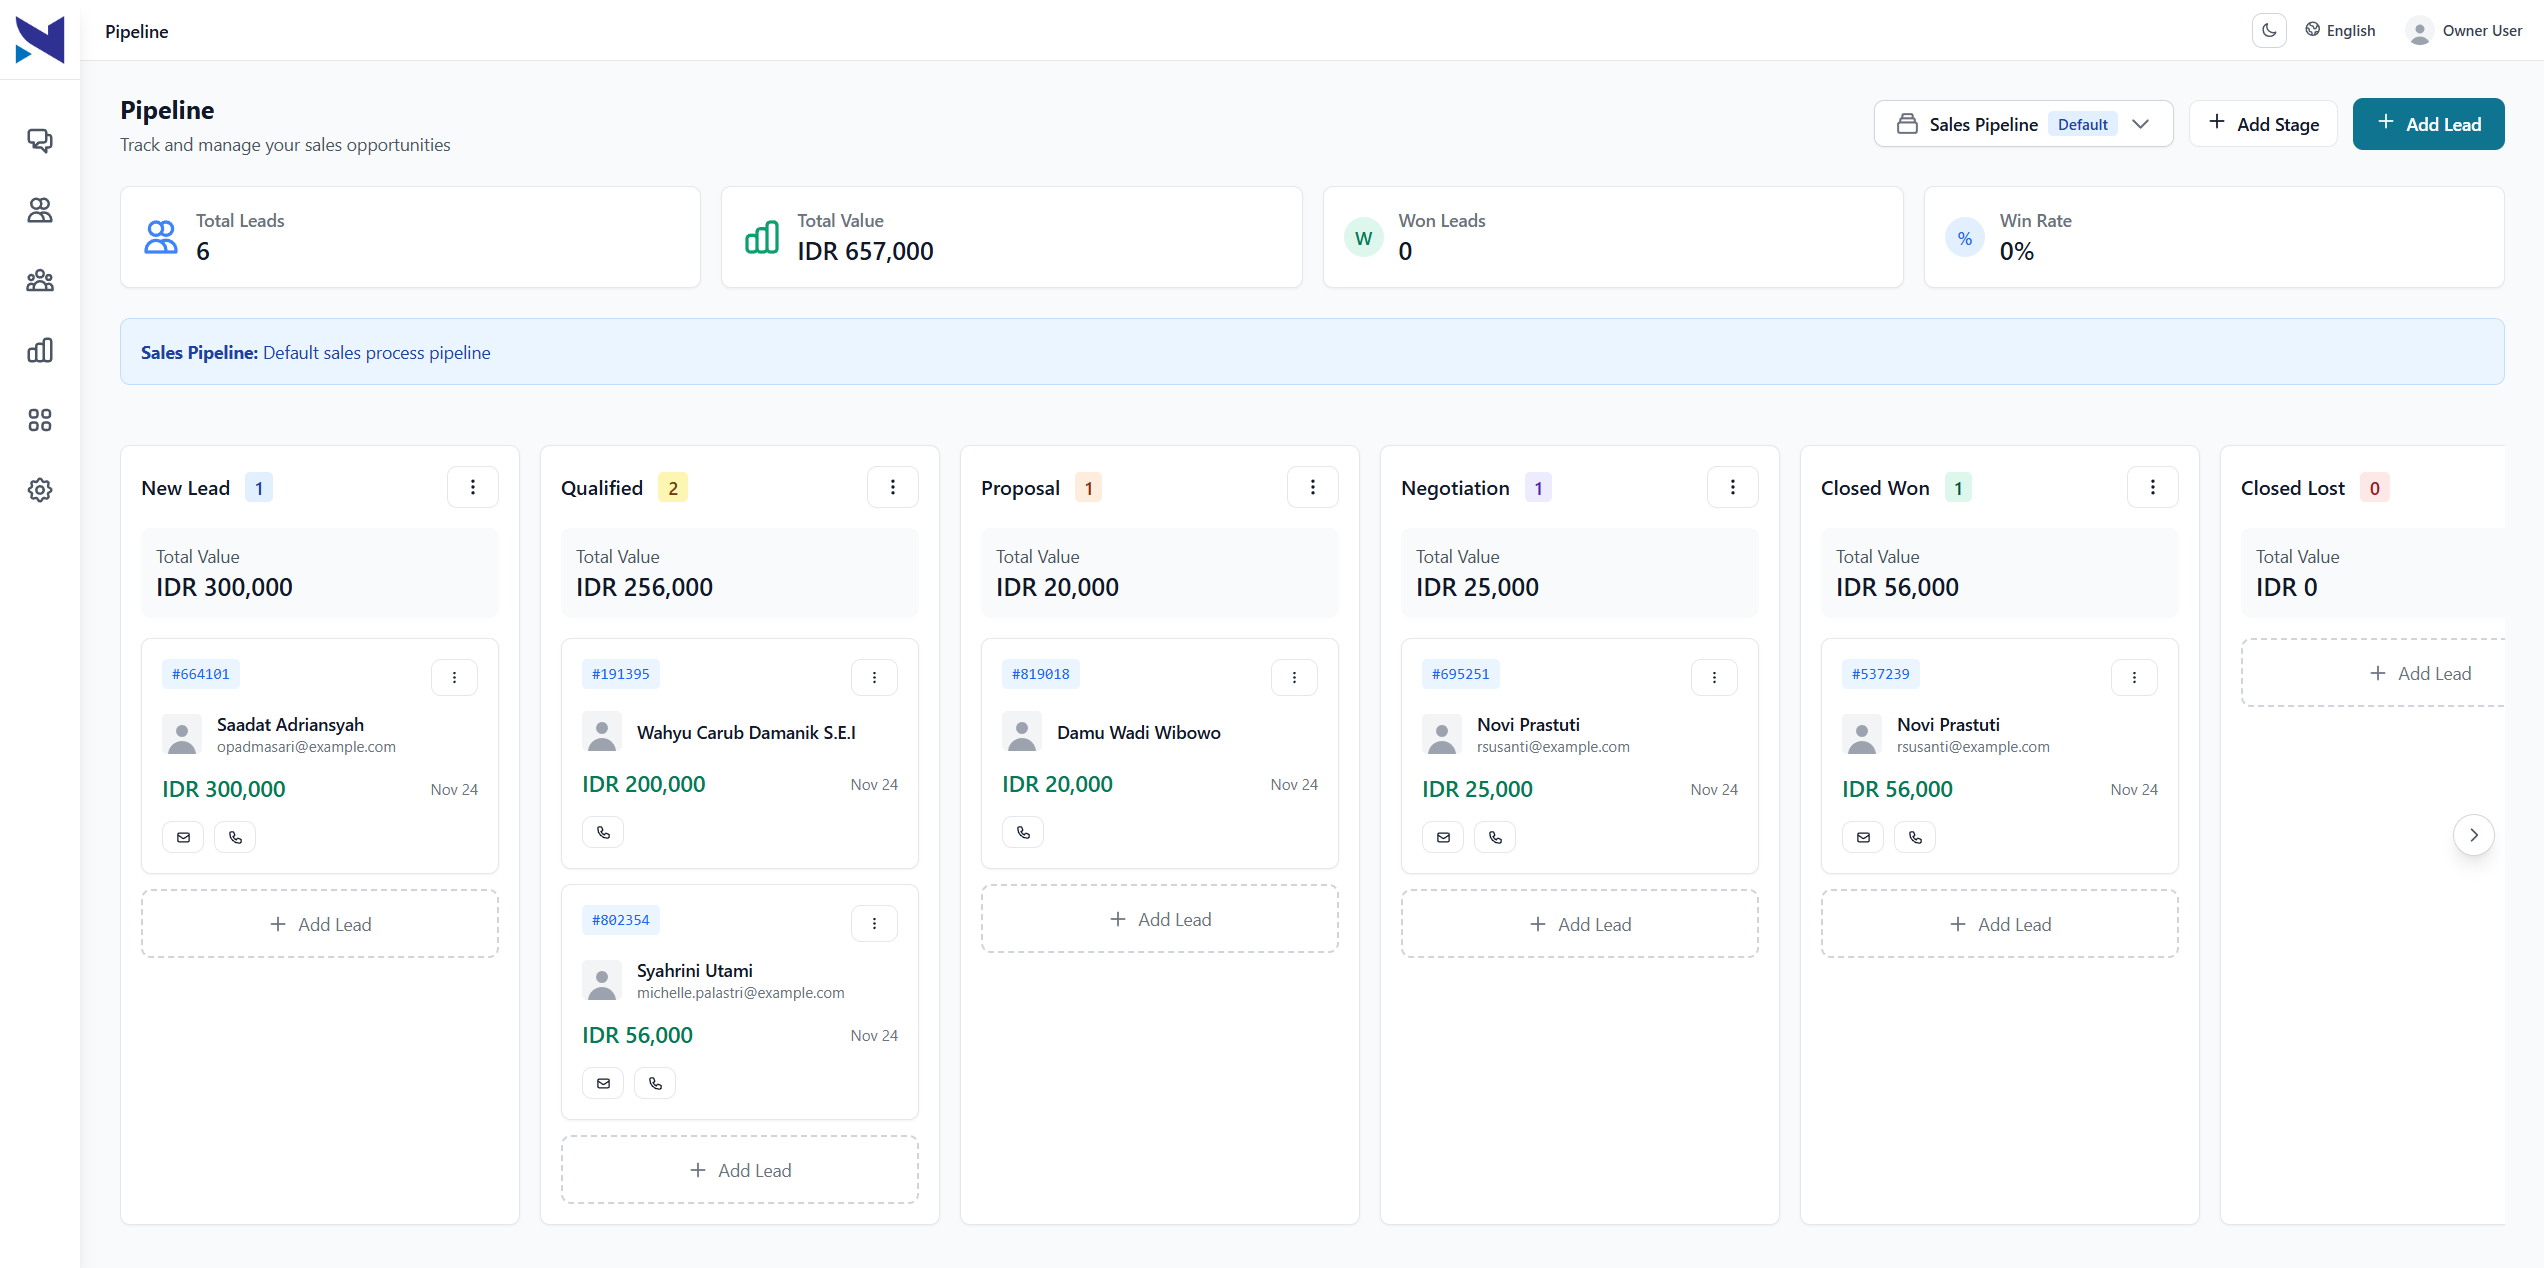Open options menu on lead card #802354
The image size is (2544, 1268).
coord(874,923)
